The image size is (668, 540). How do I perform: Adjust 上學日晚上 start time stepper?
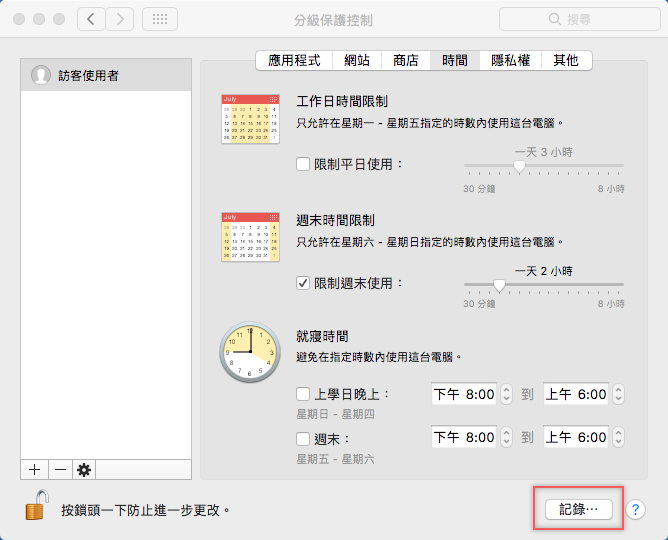coord(506,394)
